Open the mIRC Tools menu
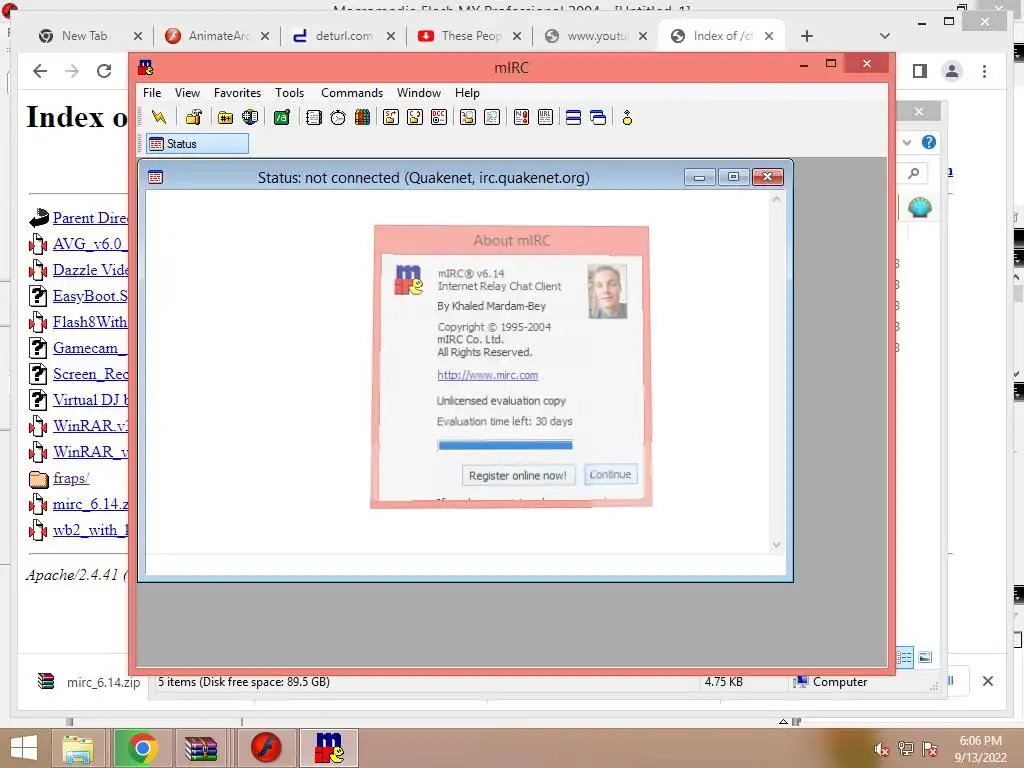1024x768 pixels. tap(289, 93)
